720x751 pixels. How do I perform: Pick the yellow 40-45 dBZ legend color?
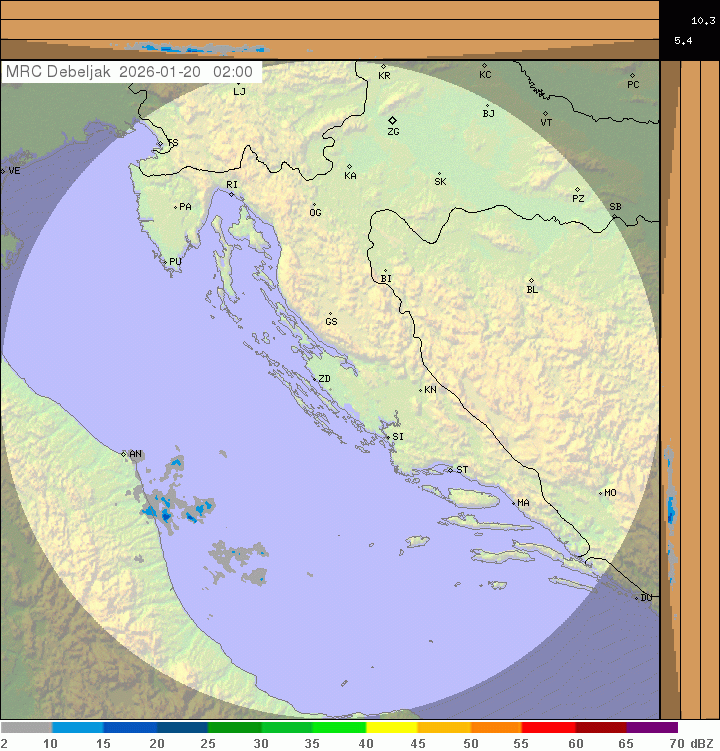click(391, 728)
